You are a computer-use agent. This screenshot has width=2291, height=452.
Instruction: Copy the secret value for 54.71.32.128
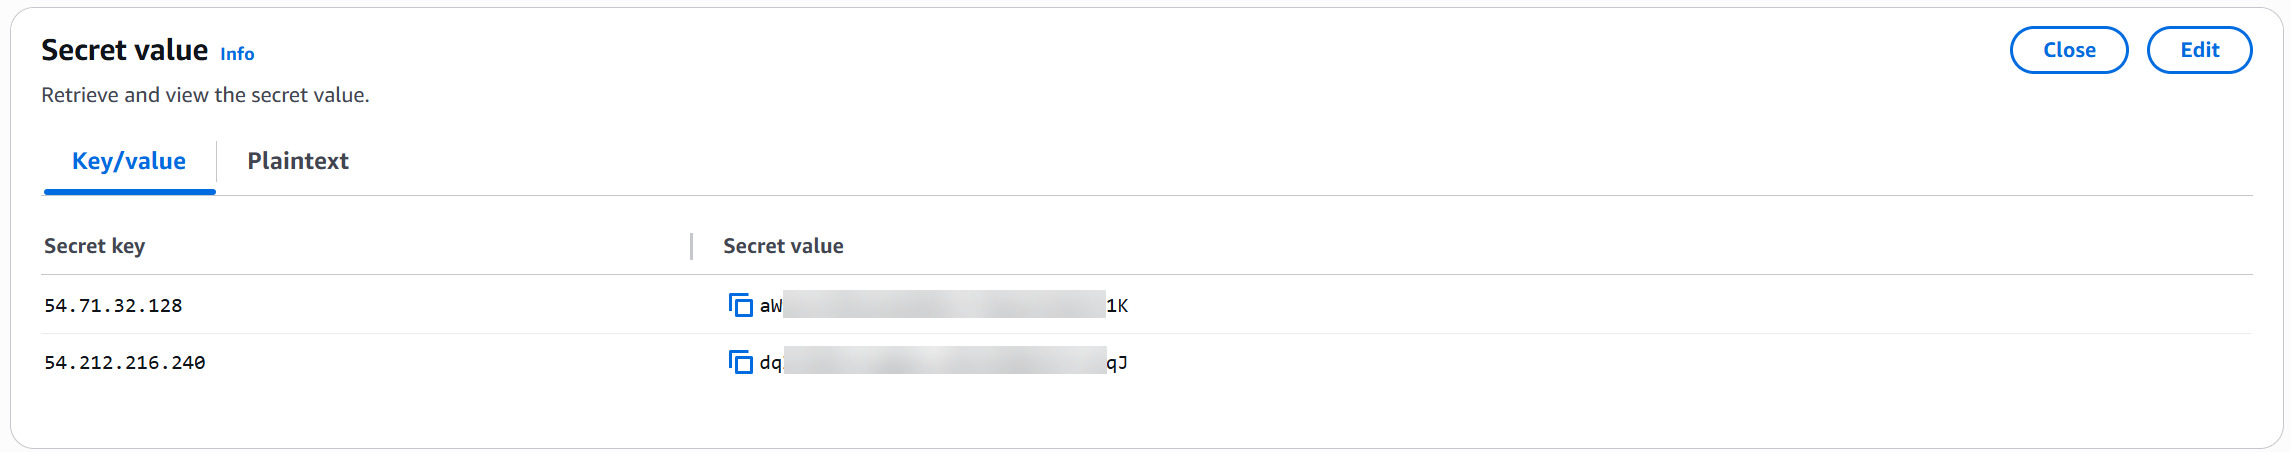point(740,305)
